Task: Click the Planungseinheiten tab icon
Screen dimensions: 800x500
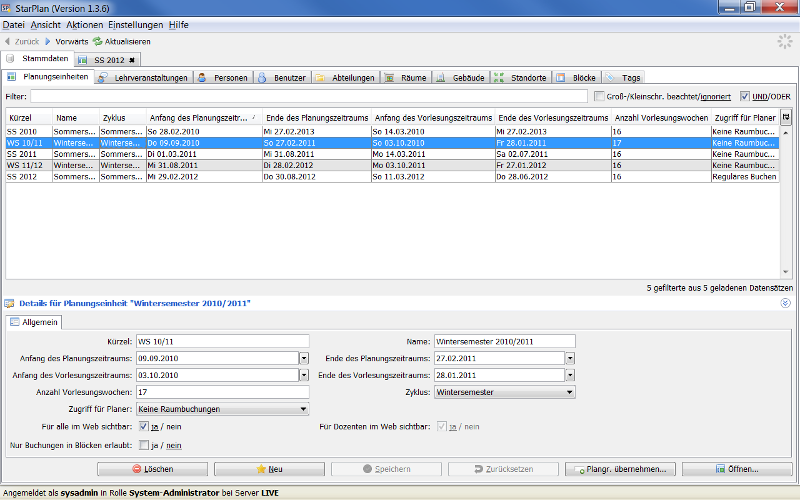Action: pos(11,77)
